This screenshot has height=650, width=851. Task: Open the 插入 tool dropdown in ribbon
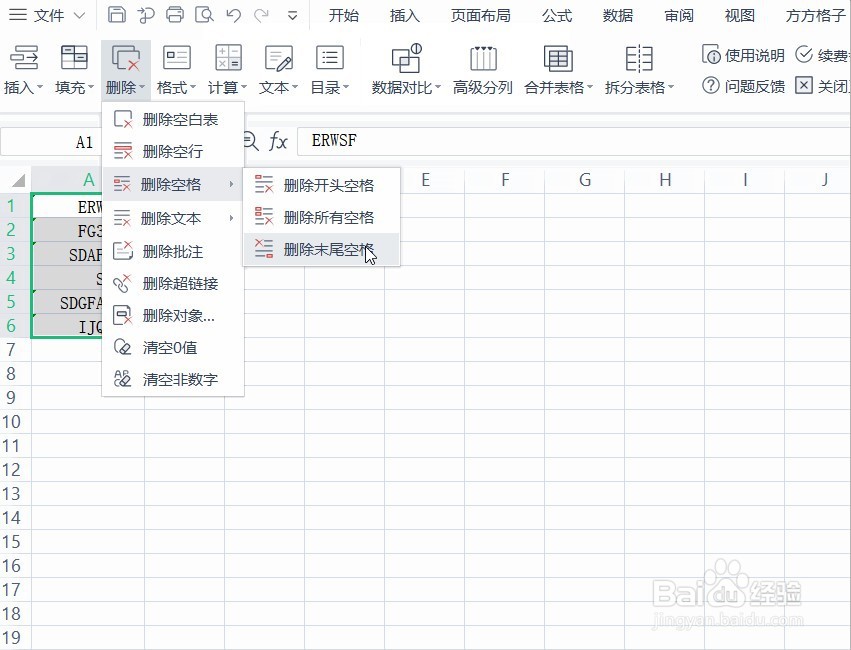pyautogui.click(x=23, y=70)
